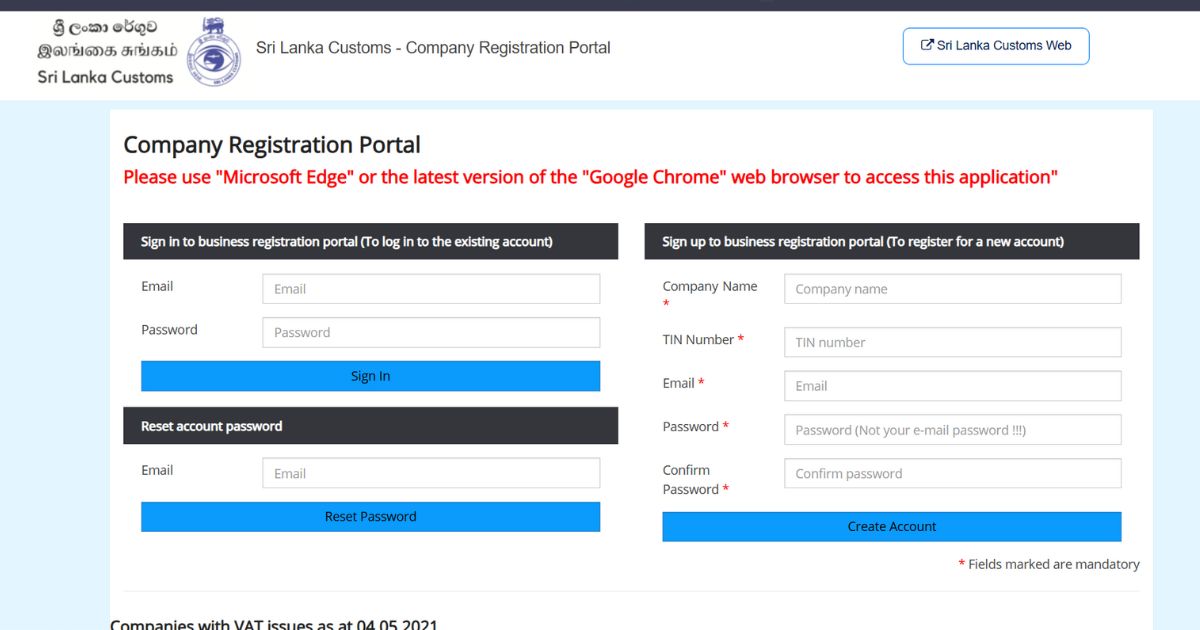Click the sign-up Password field

pyautogui.click(x=952, y=430)
